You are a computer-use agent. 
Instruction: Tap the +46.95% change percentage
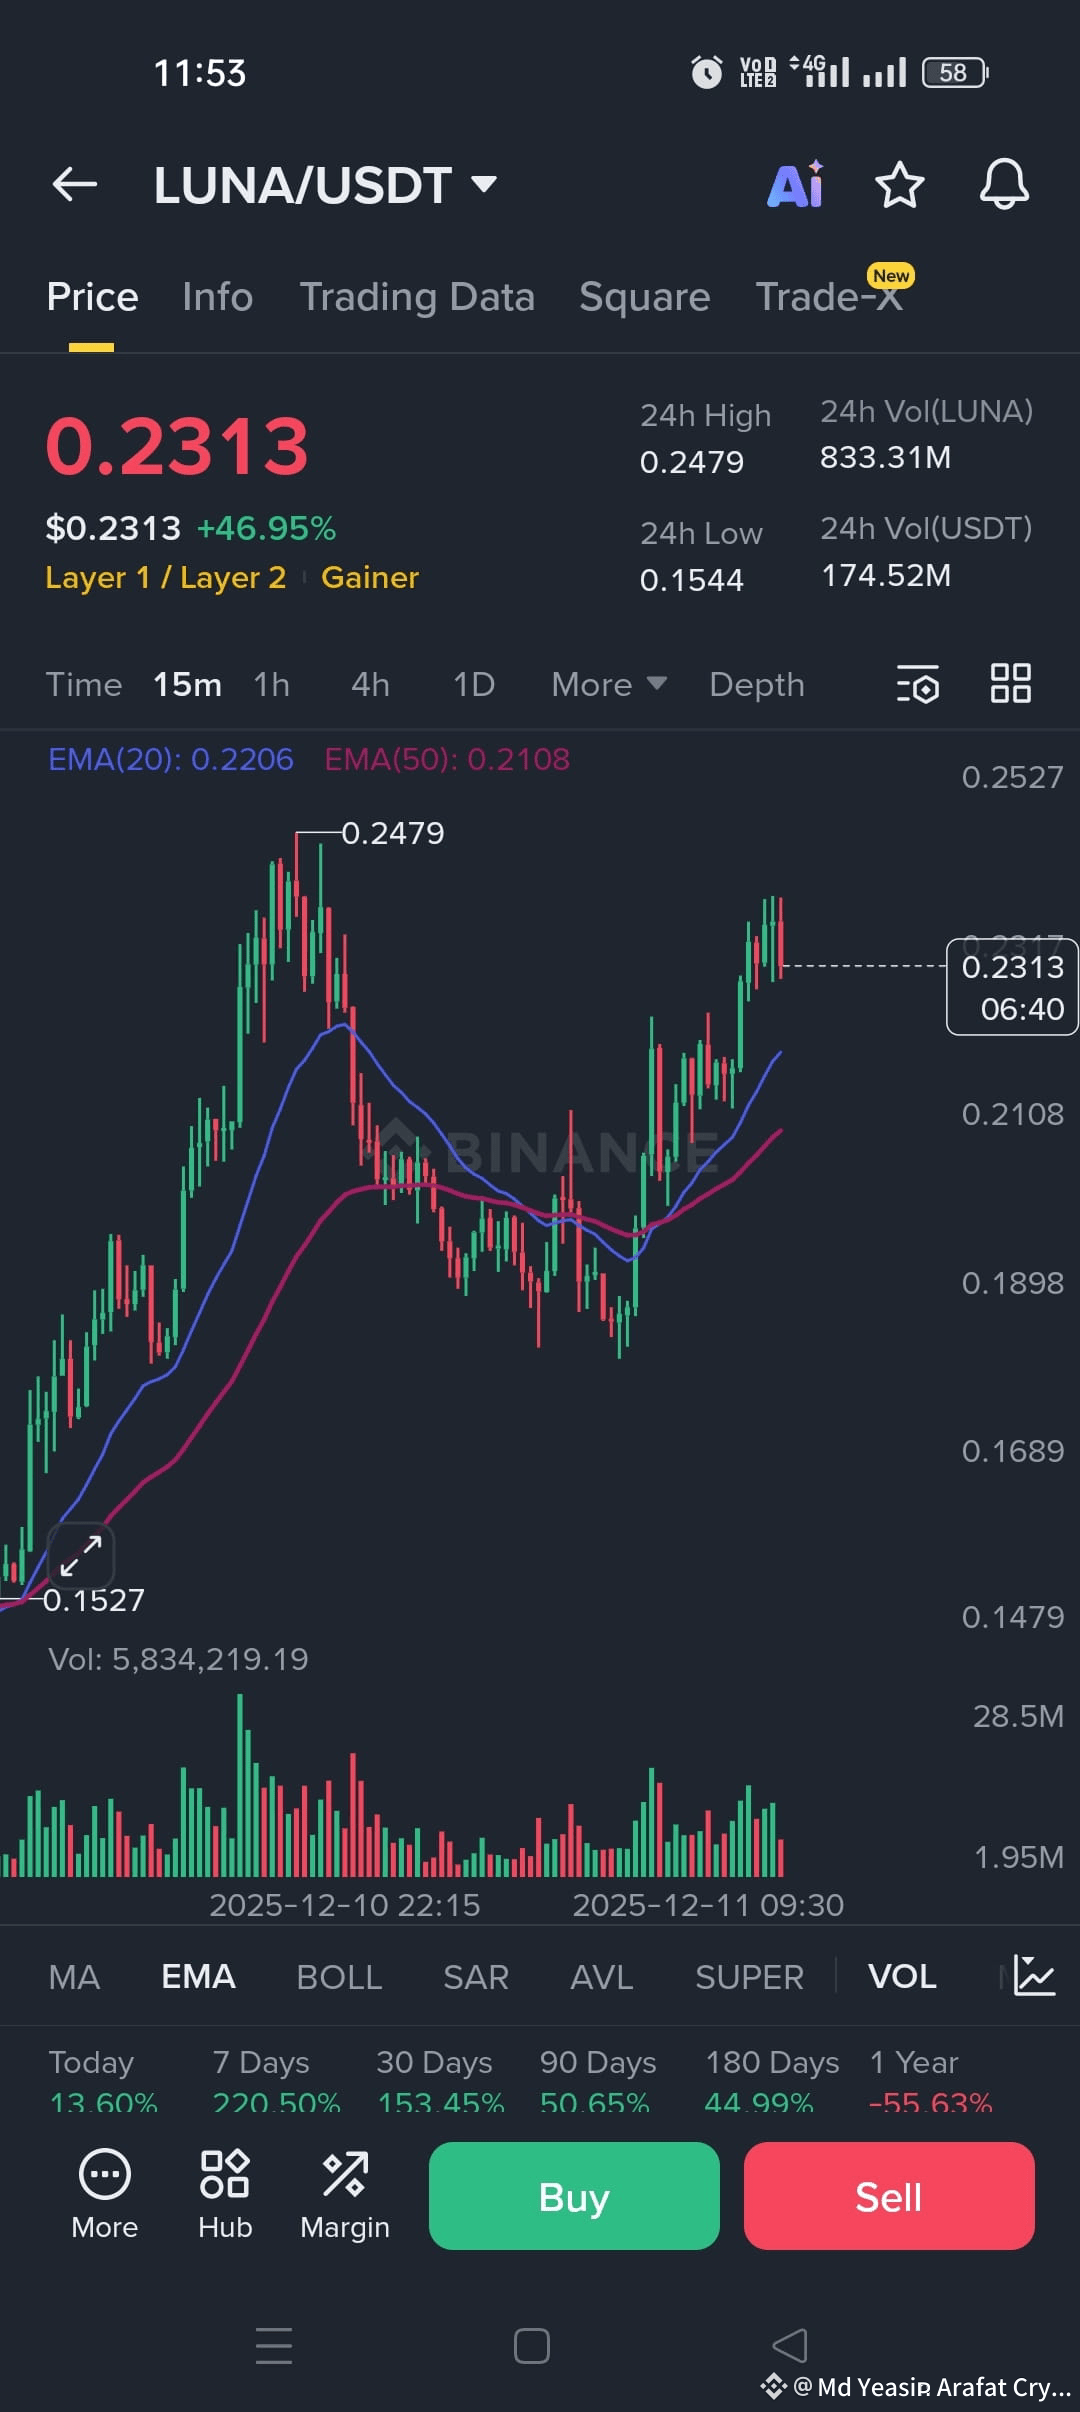coord(266,528)
